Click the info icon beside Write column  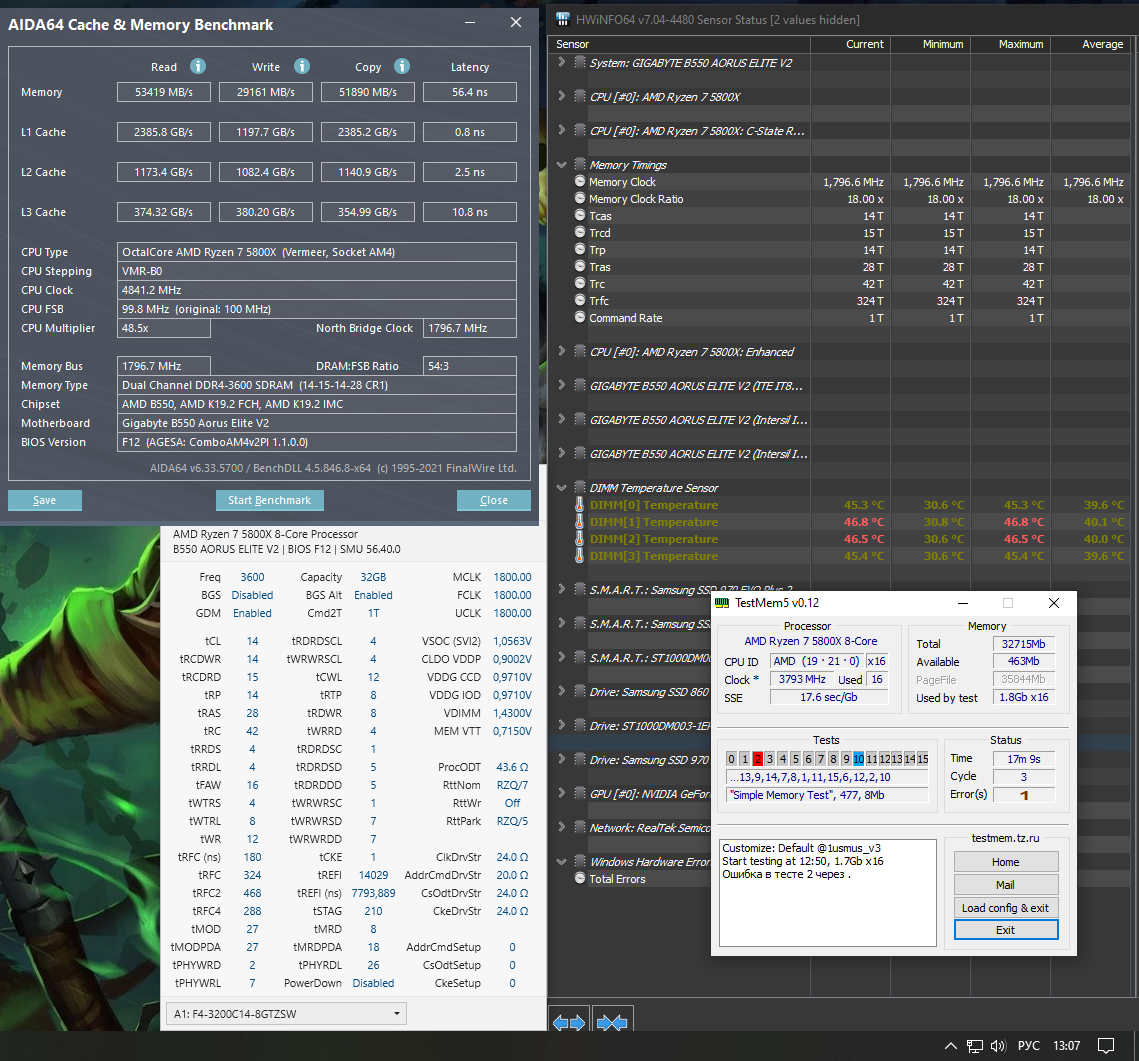301,66
